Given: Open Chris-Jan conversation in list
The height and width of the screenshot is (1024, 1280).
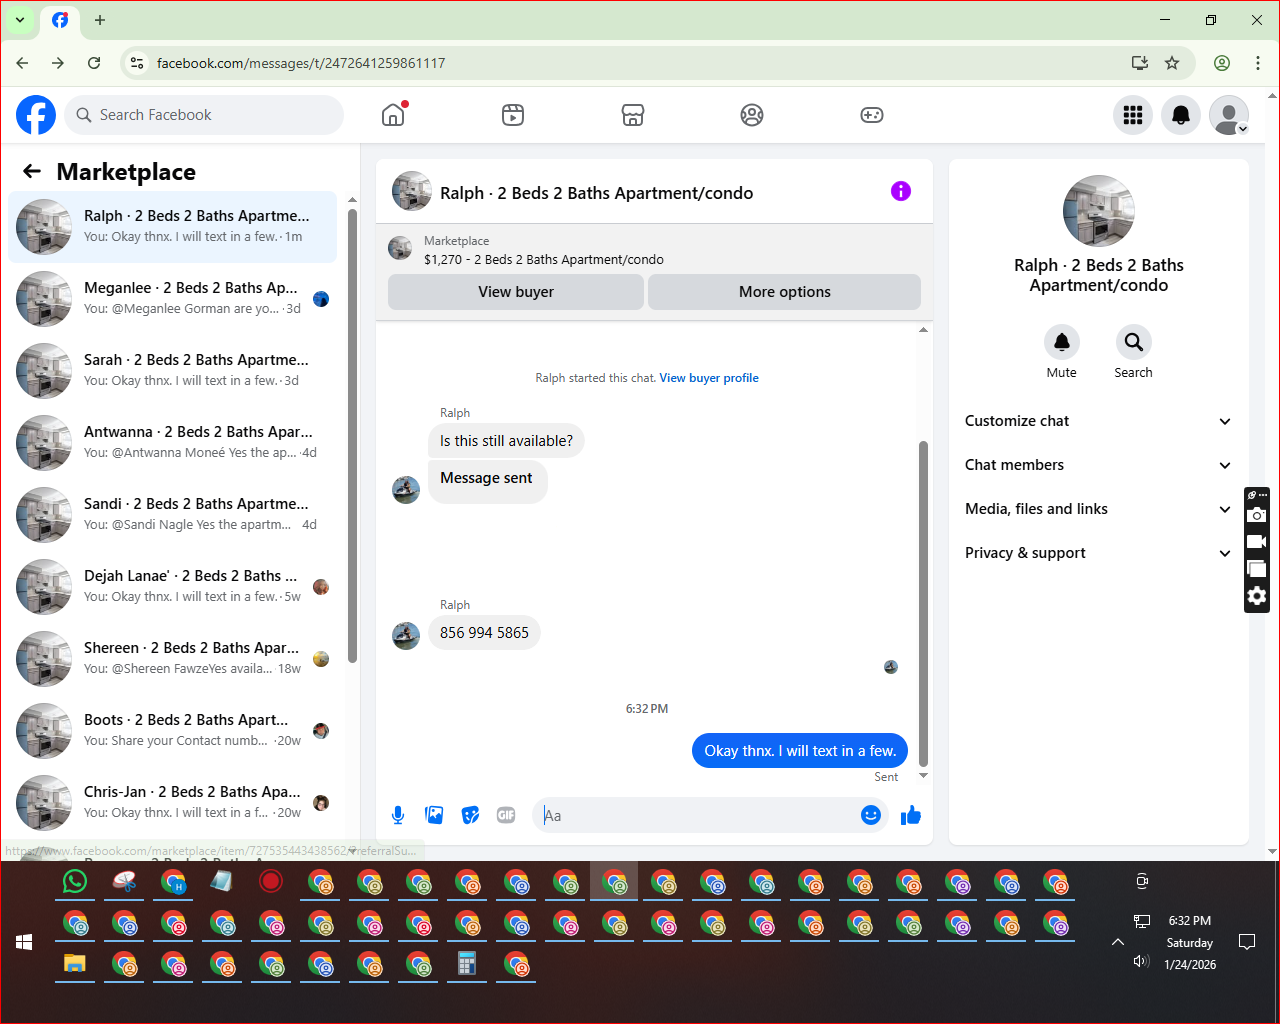Looking at the screenshot, I should click(172, 803).
